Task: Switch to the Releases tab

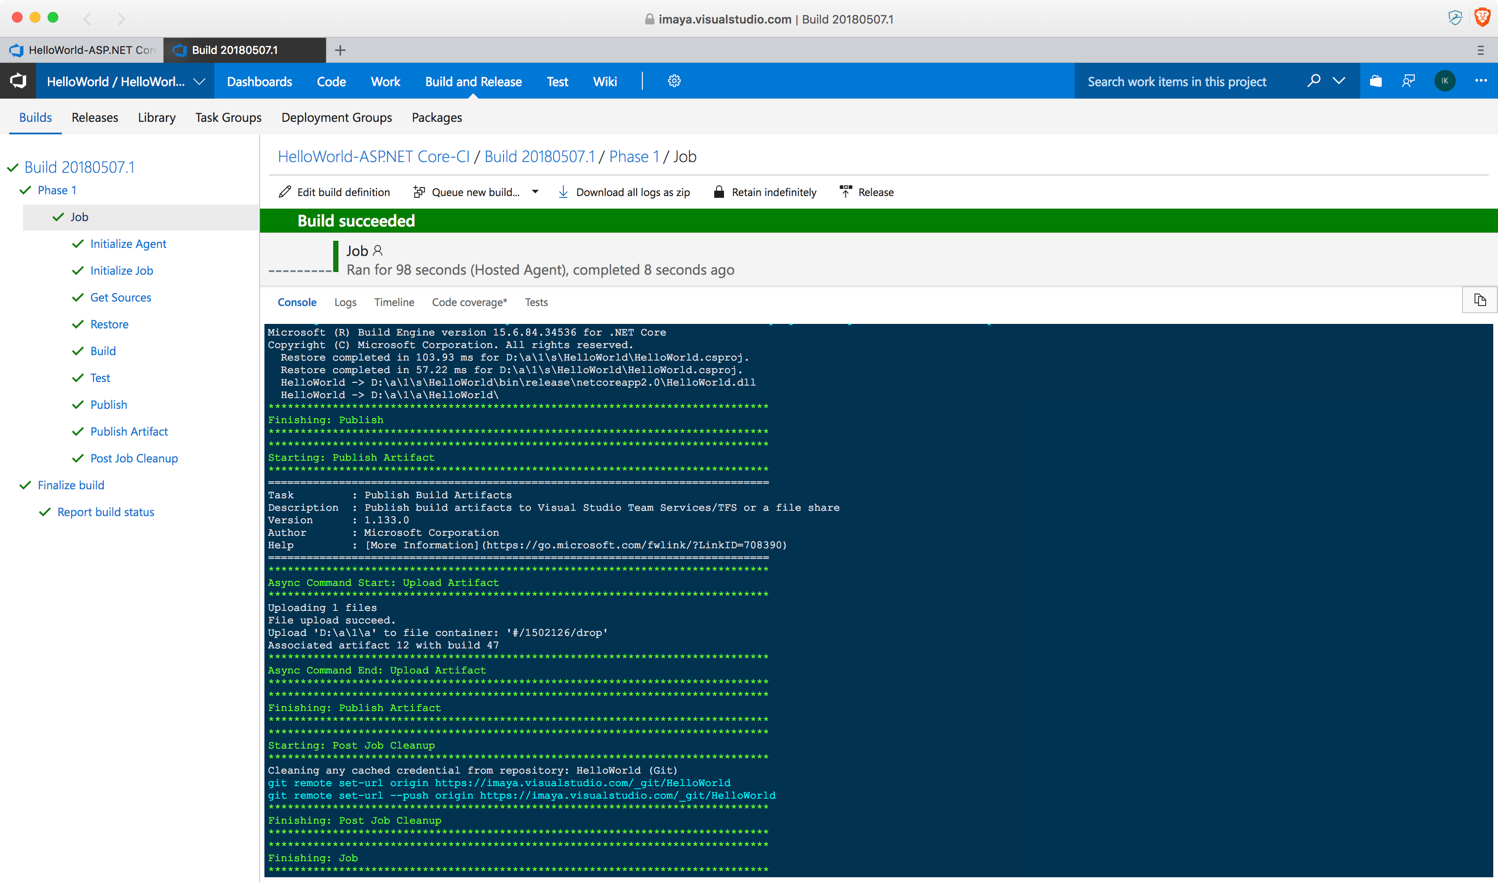Action: tap(95, 117)
